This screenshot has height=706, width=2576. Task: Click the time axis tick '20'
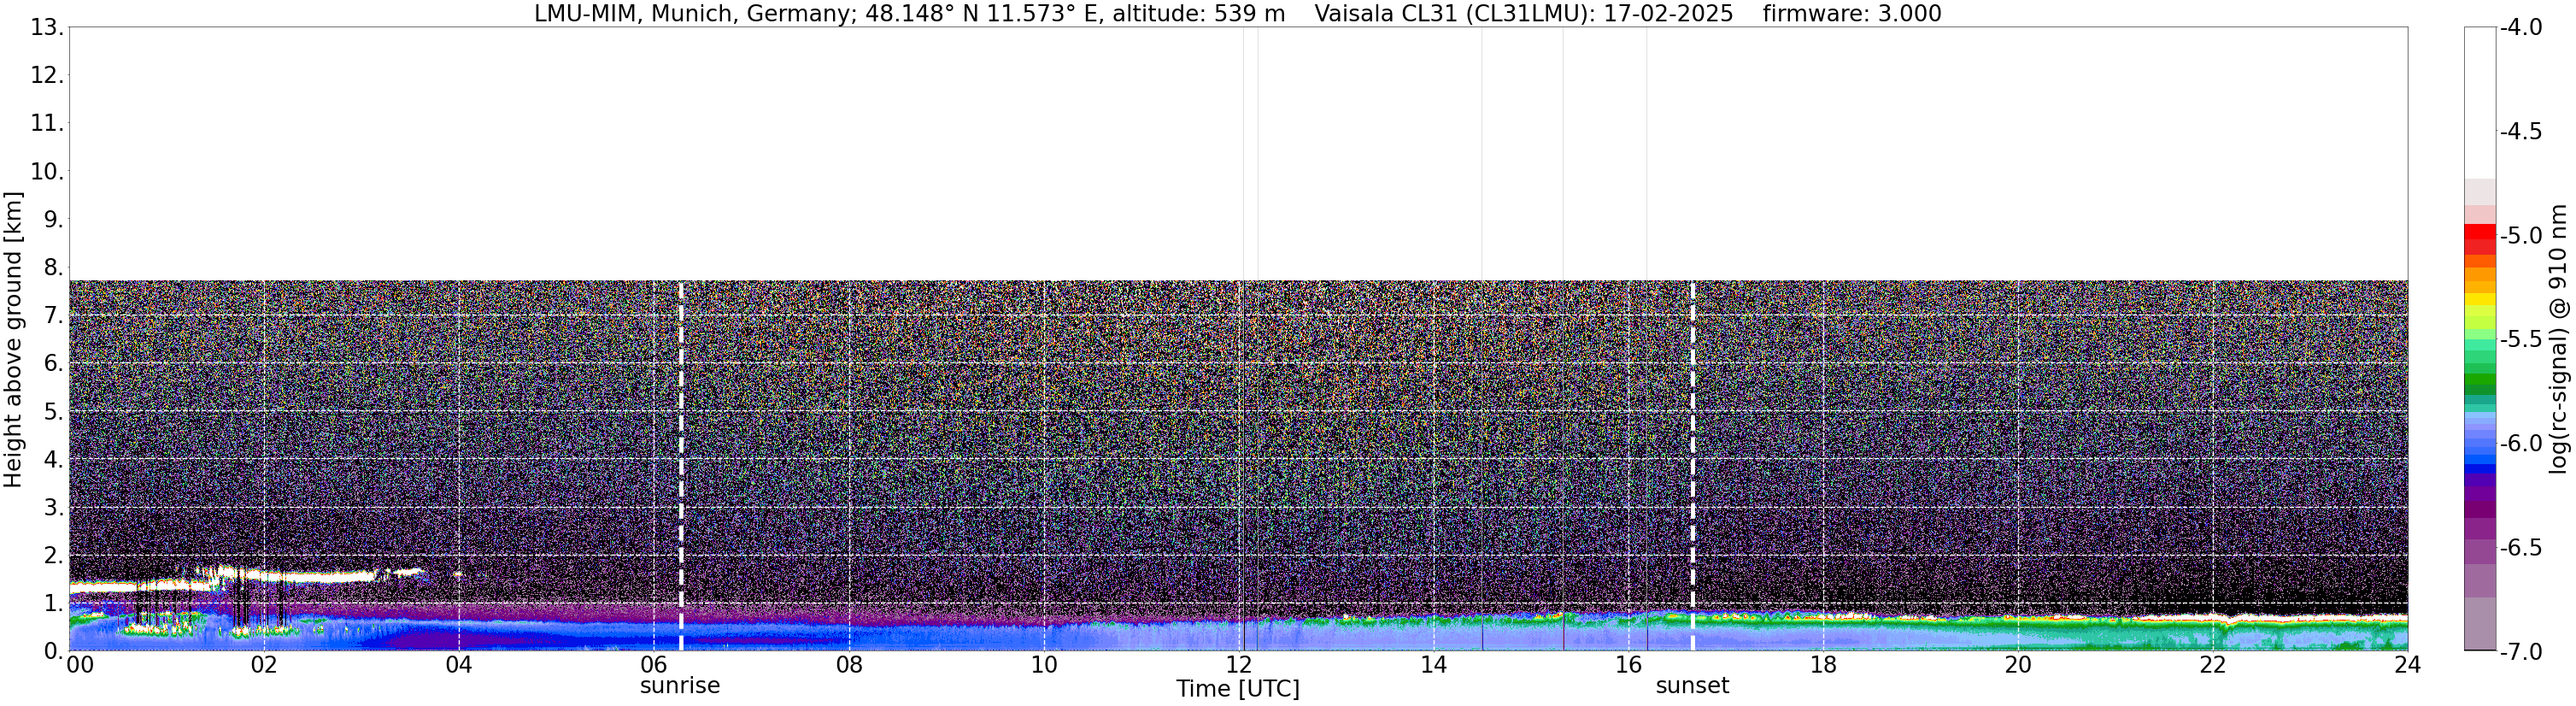coord(2018,666)
